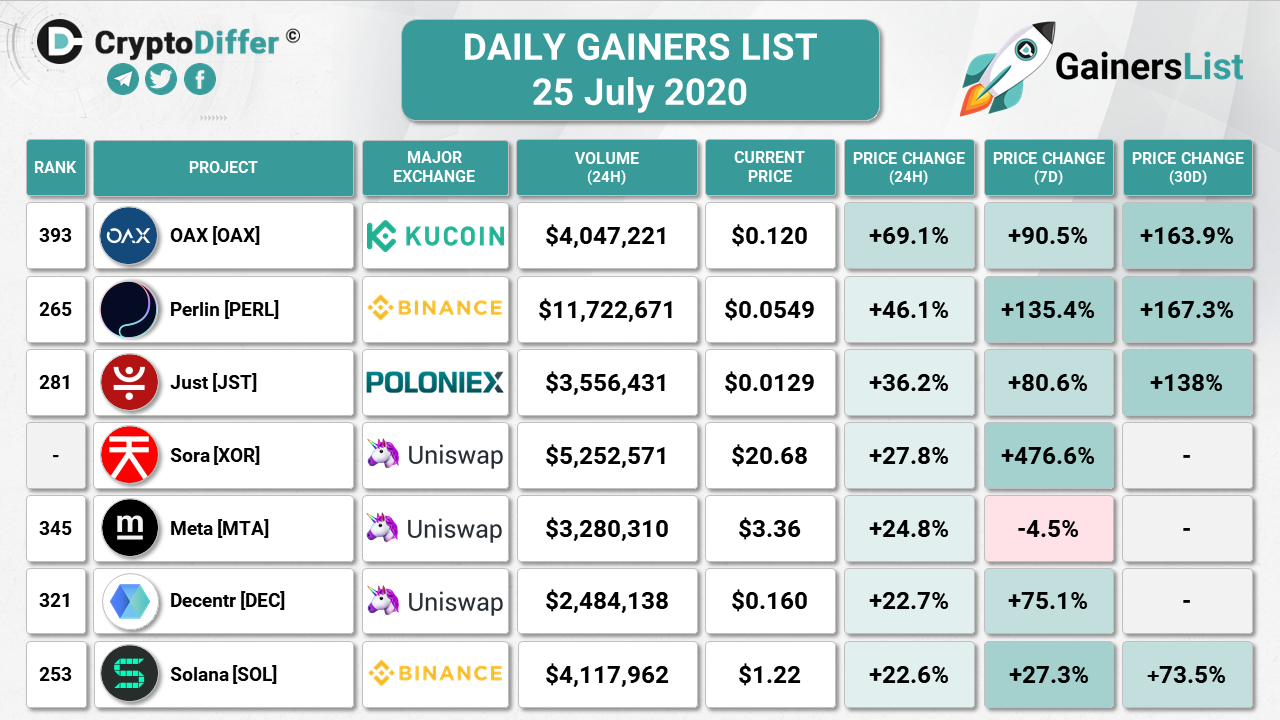Click the GainersList rocket logo
1280x720 pixels.
click(x=1002, y=68)
